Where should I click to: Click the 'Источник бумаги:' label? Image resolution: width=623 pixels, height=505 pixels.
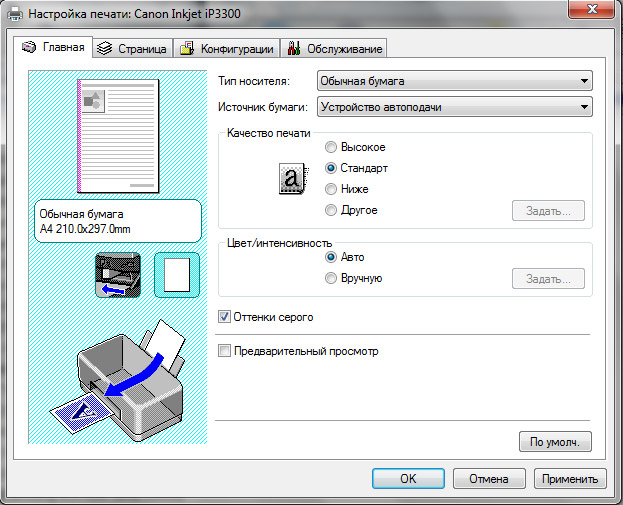click(263, 107)
